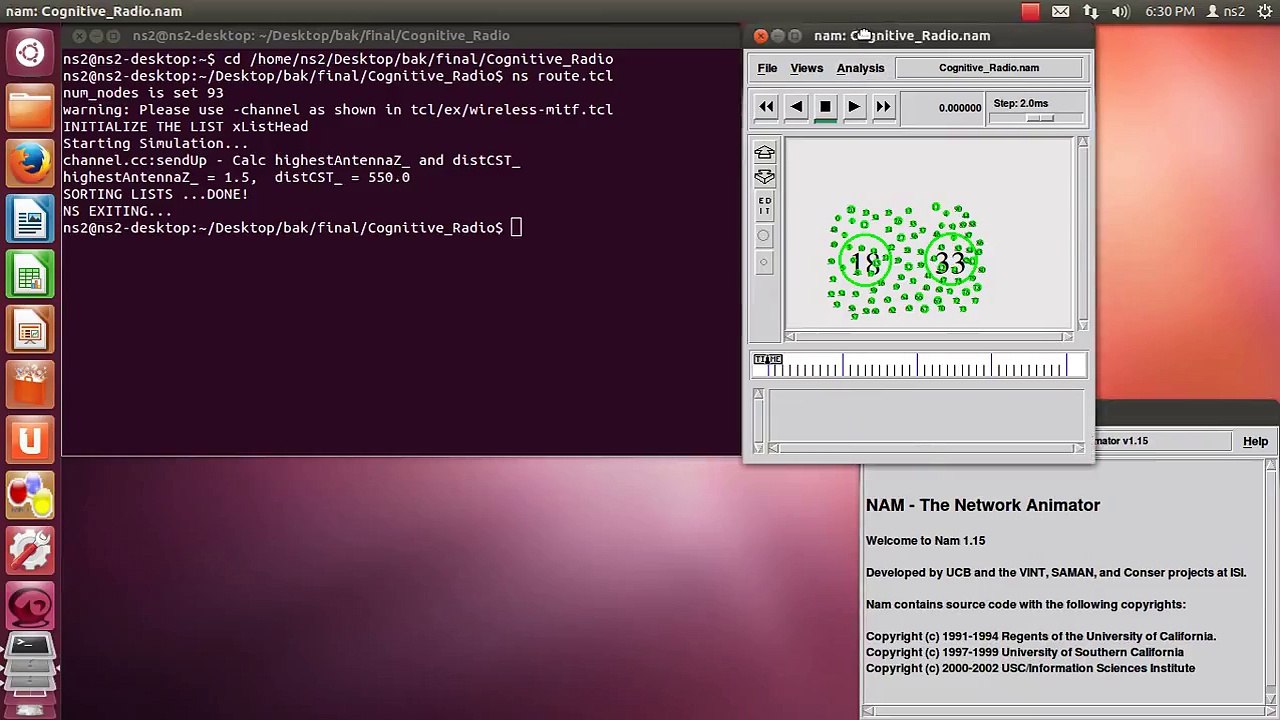This screenshot has height=720, width=1280.
Task: Open the network connections indicator
Action: point(1091,12)
